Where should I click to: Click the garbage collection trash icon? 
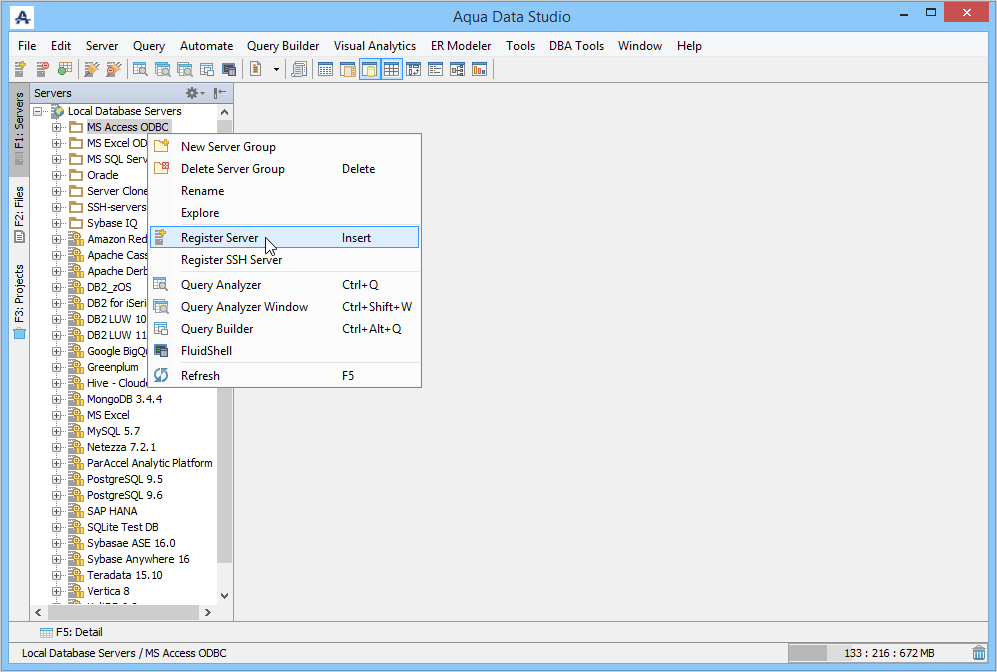(x=979, y=653)
